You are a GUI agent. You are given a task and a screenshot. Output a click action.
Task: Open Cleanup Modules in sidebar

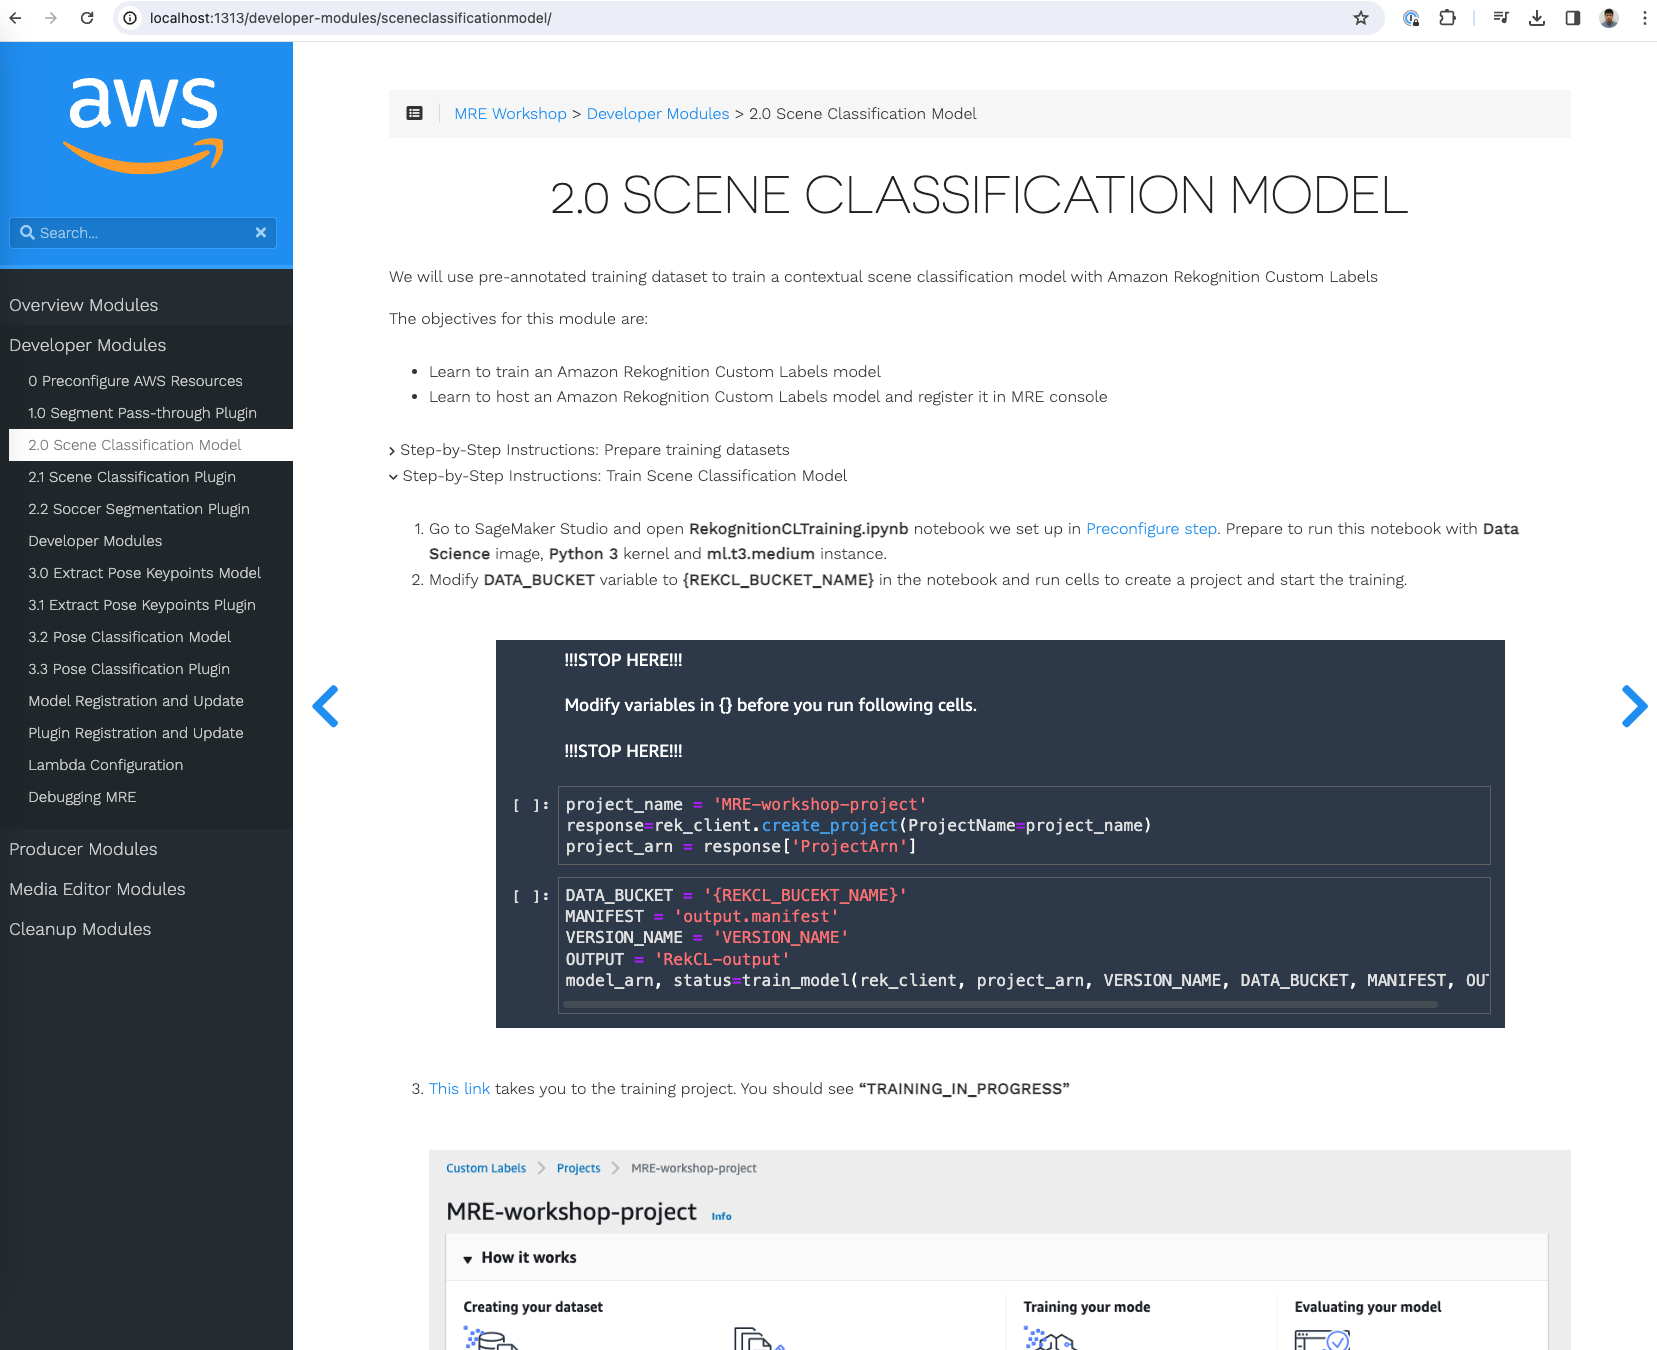point(80,929)
